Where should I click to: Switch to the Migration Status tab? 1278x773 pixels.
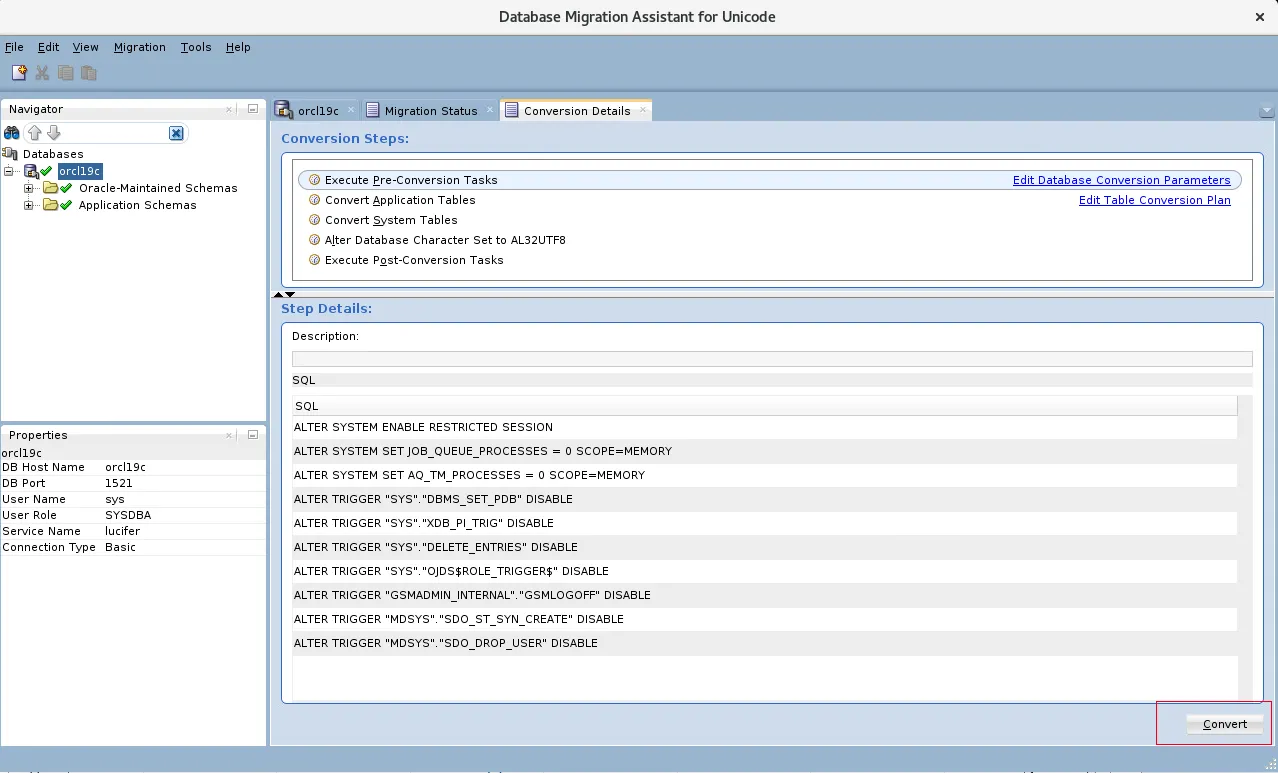tap(430, 111)
